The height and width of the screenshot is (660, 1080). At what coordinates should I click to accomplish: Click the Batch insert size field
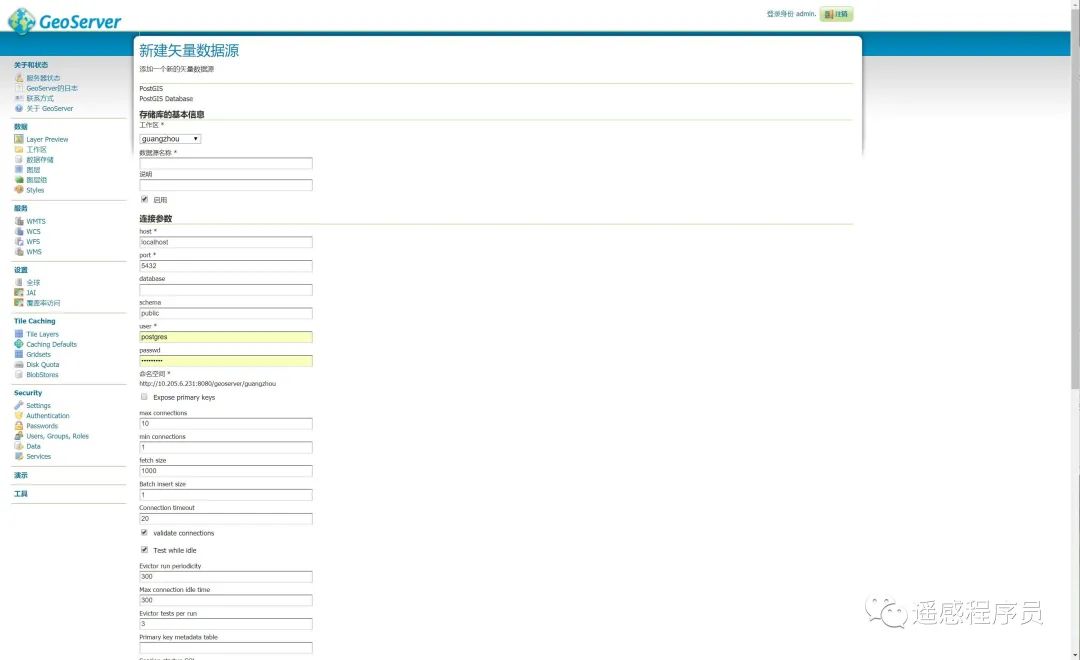226,495
